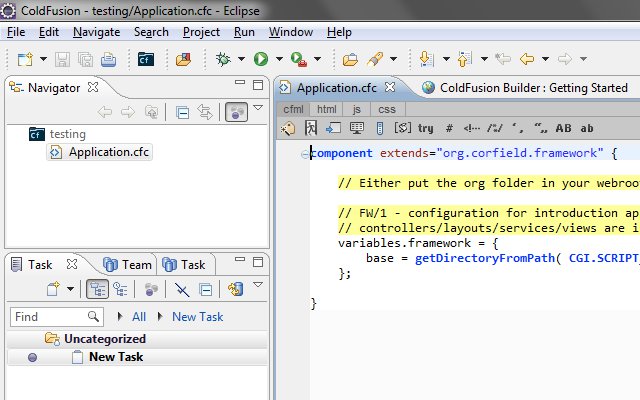Expand the Back history dropdown arrow
Screen dimensions: 640x400
pos(545,59)
